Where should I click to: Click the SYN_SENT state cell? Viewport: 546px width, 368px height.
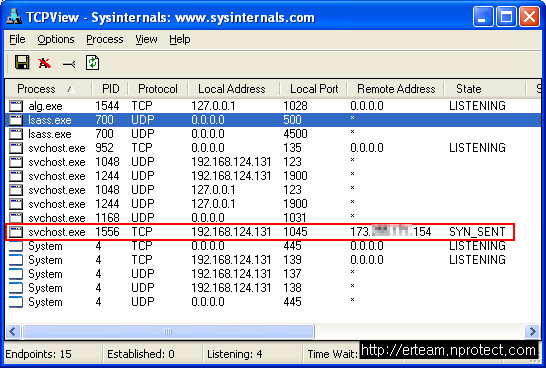(477, 232)
